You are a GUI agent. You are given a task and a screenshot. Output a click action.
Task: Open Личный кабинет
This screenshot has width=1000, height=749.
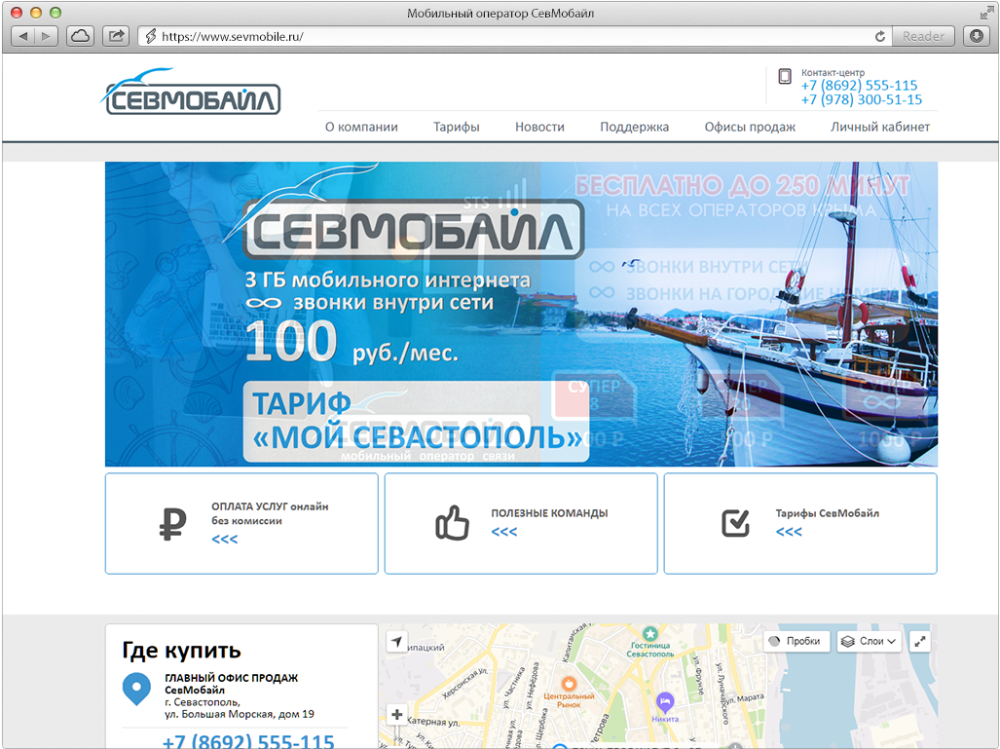(878, 127)
